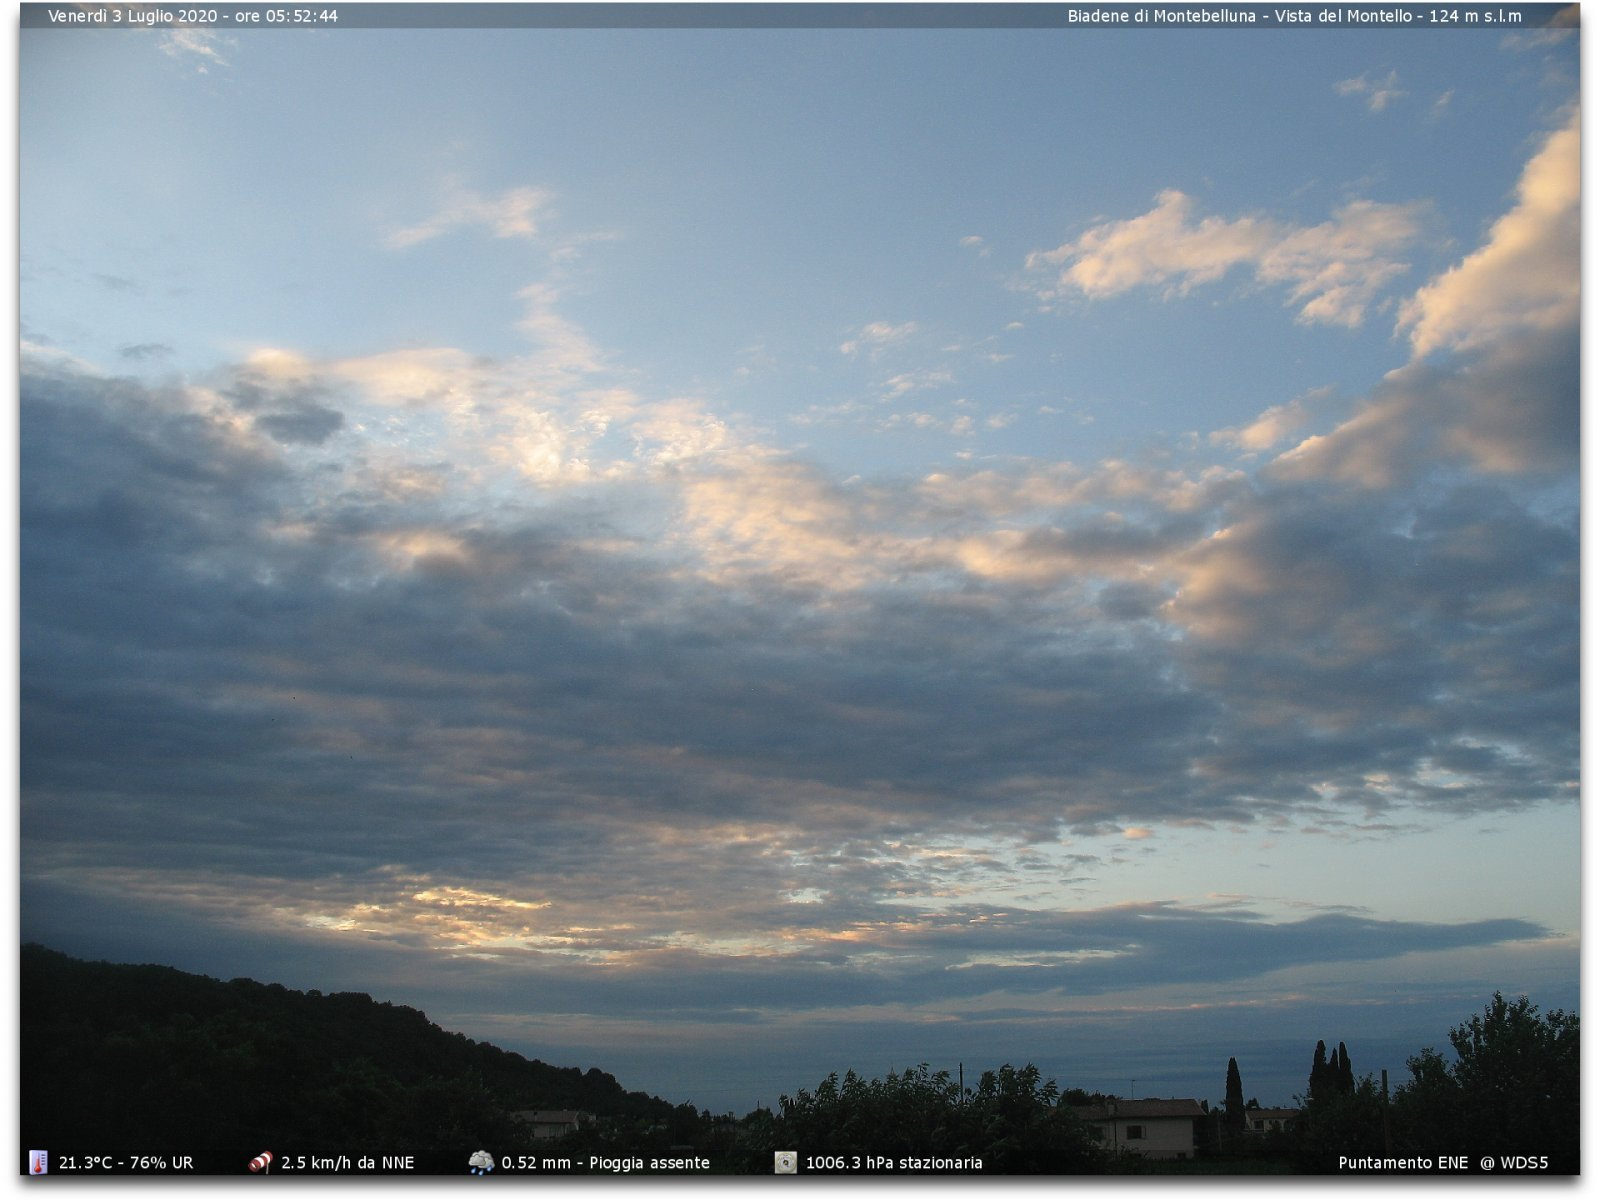Click the '2.5 km/h da NNE' wind reading
The width and height of the screenshot is (1600, 1200).
pyautogui.click(x=347, y=1163)
